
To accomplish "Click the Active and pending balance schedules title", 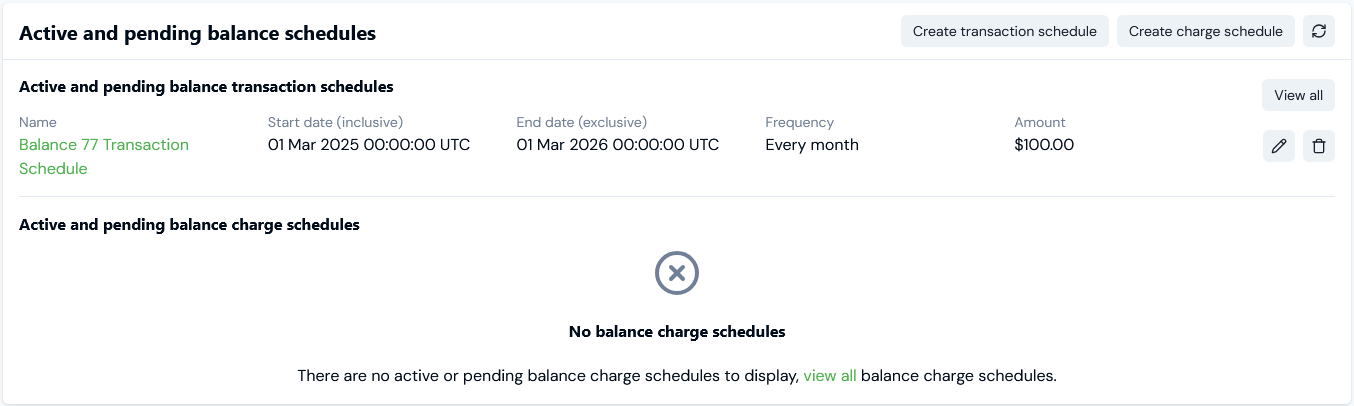I will click(x=198, y=33).
